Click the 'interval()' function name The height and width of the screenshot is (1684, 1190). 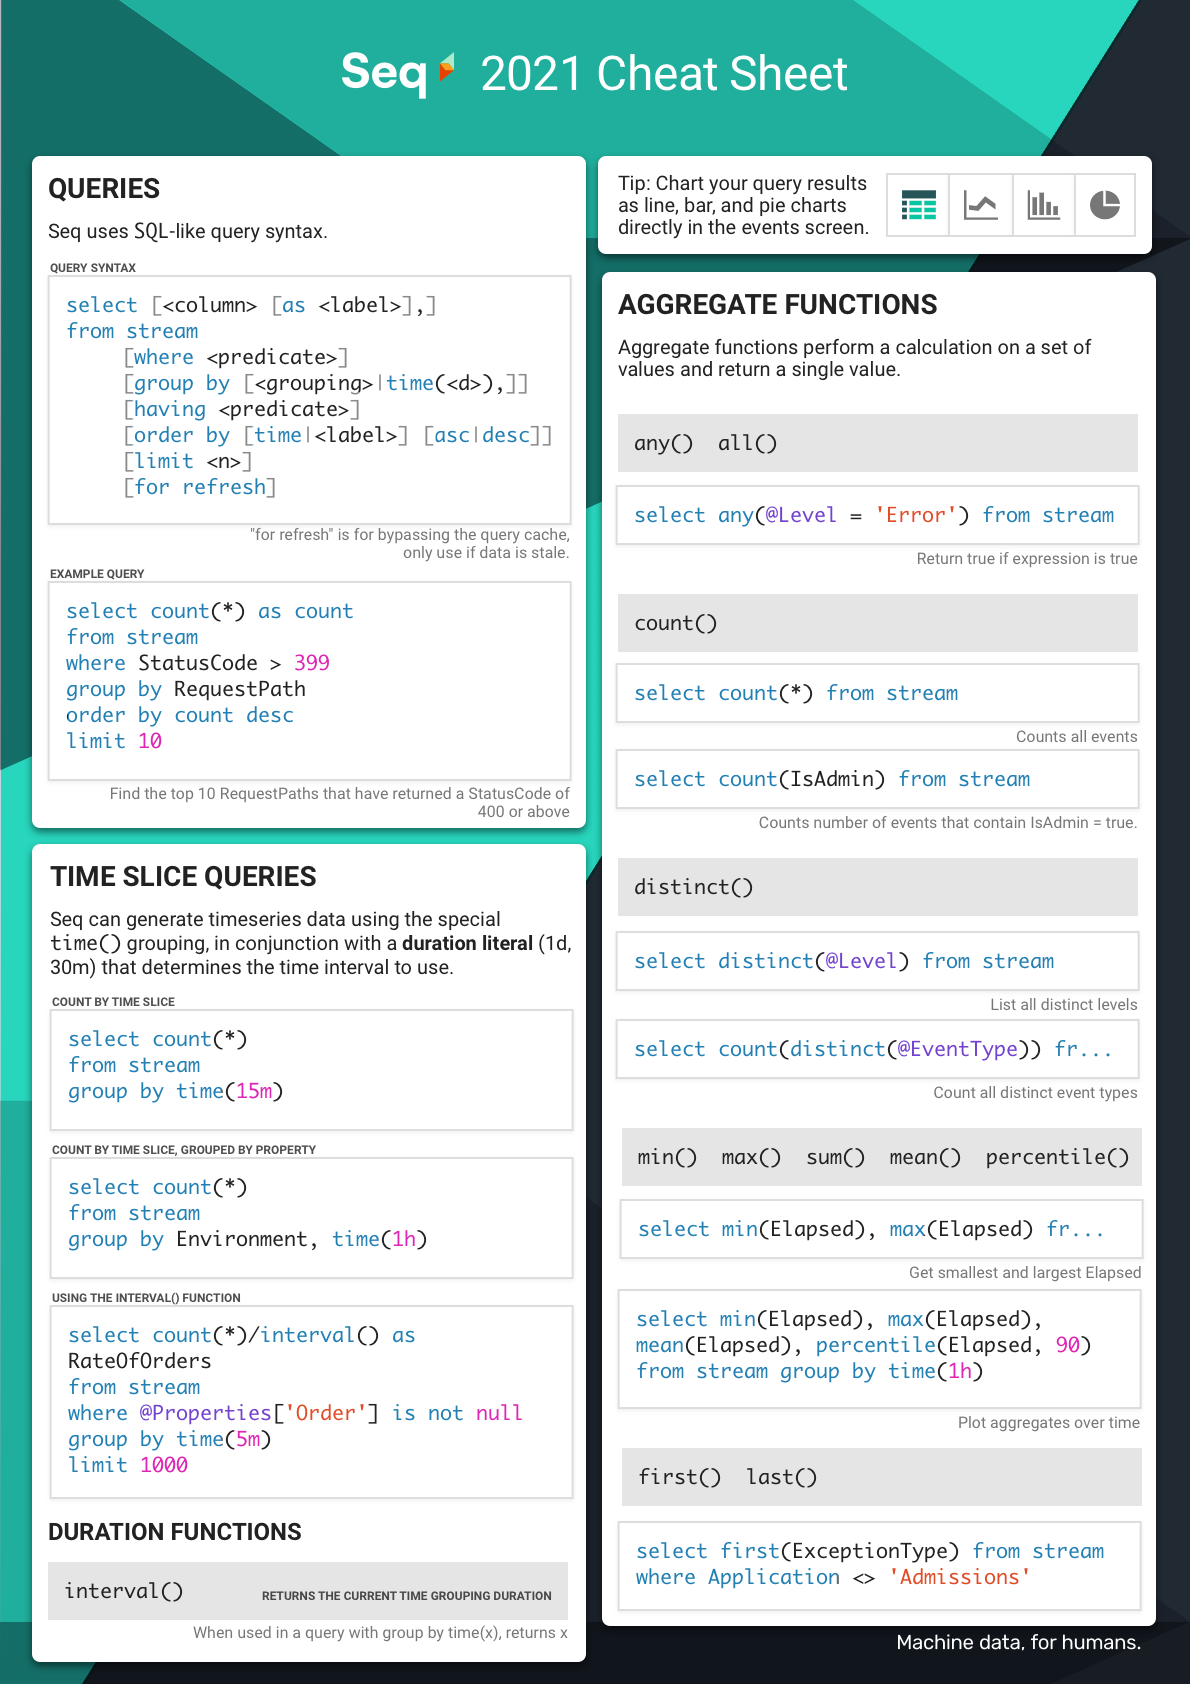pyautogui.click(x=124, y=1591)
